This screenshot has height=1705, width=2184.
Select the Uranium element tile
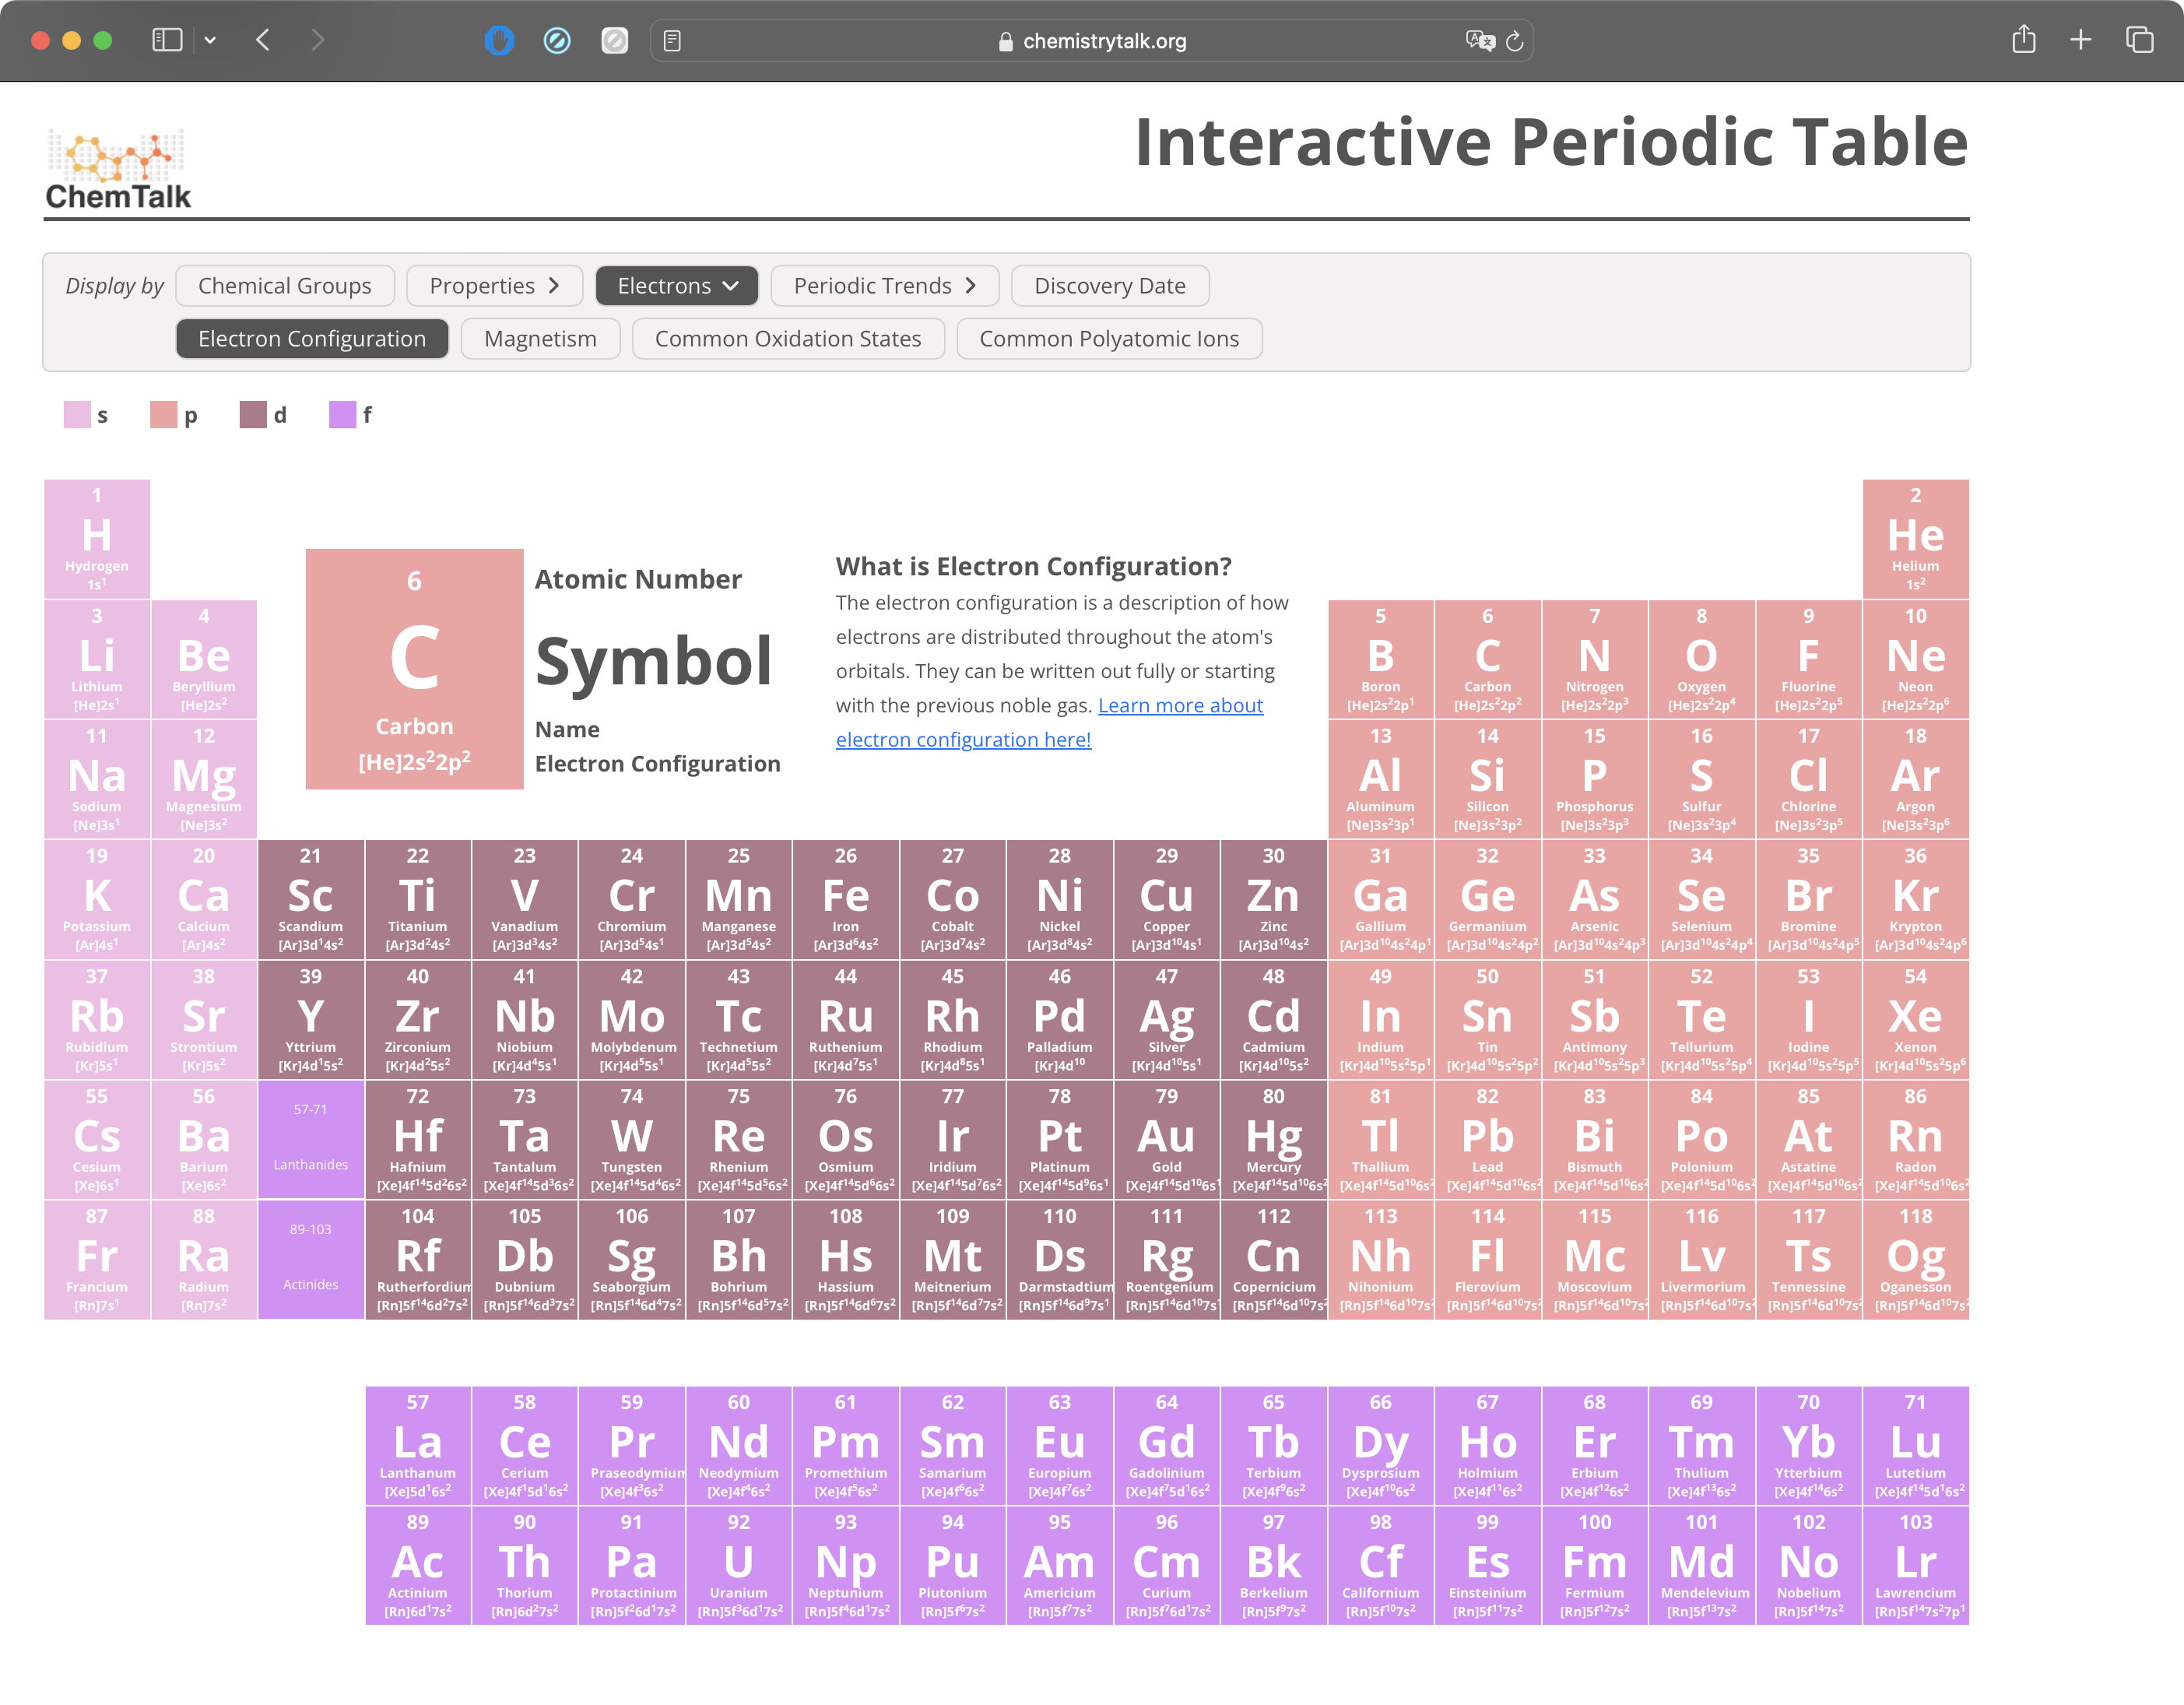(738, 1565)
